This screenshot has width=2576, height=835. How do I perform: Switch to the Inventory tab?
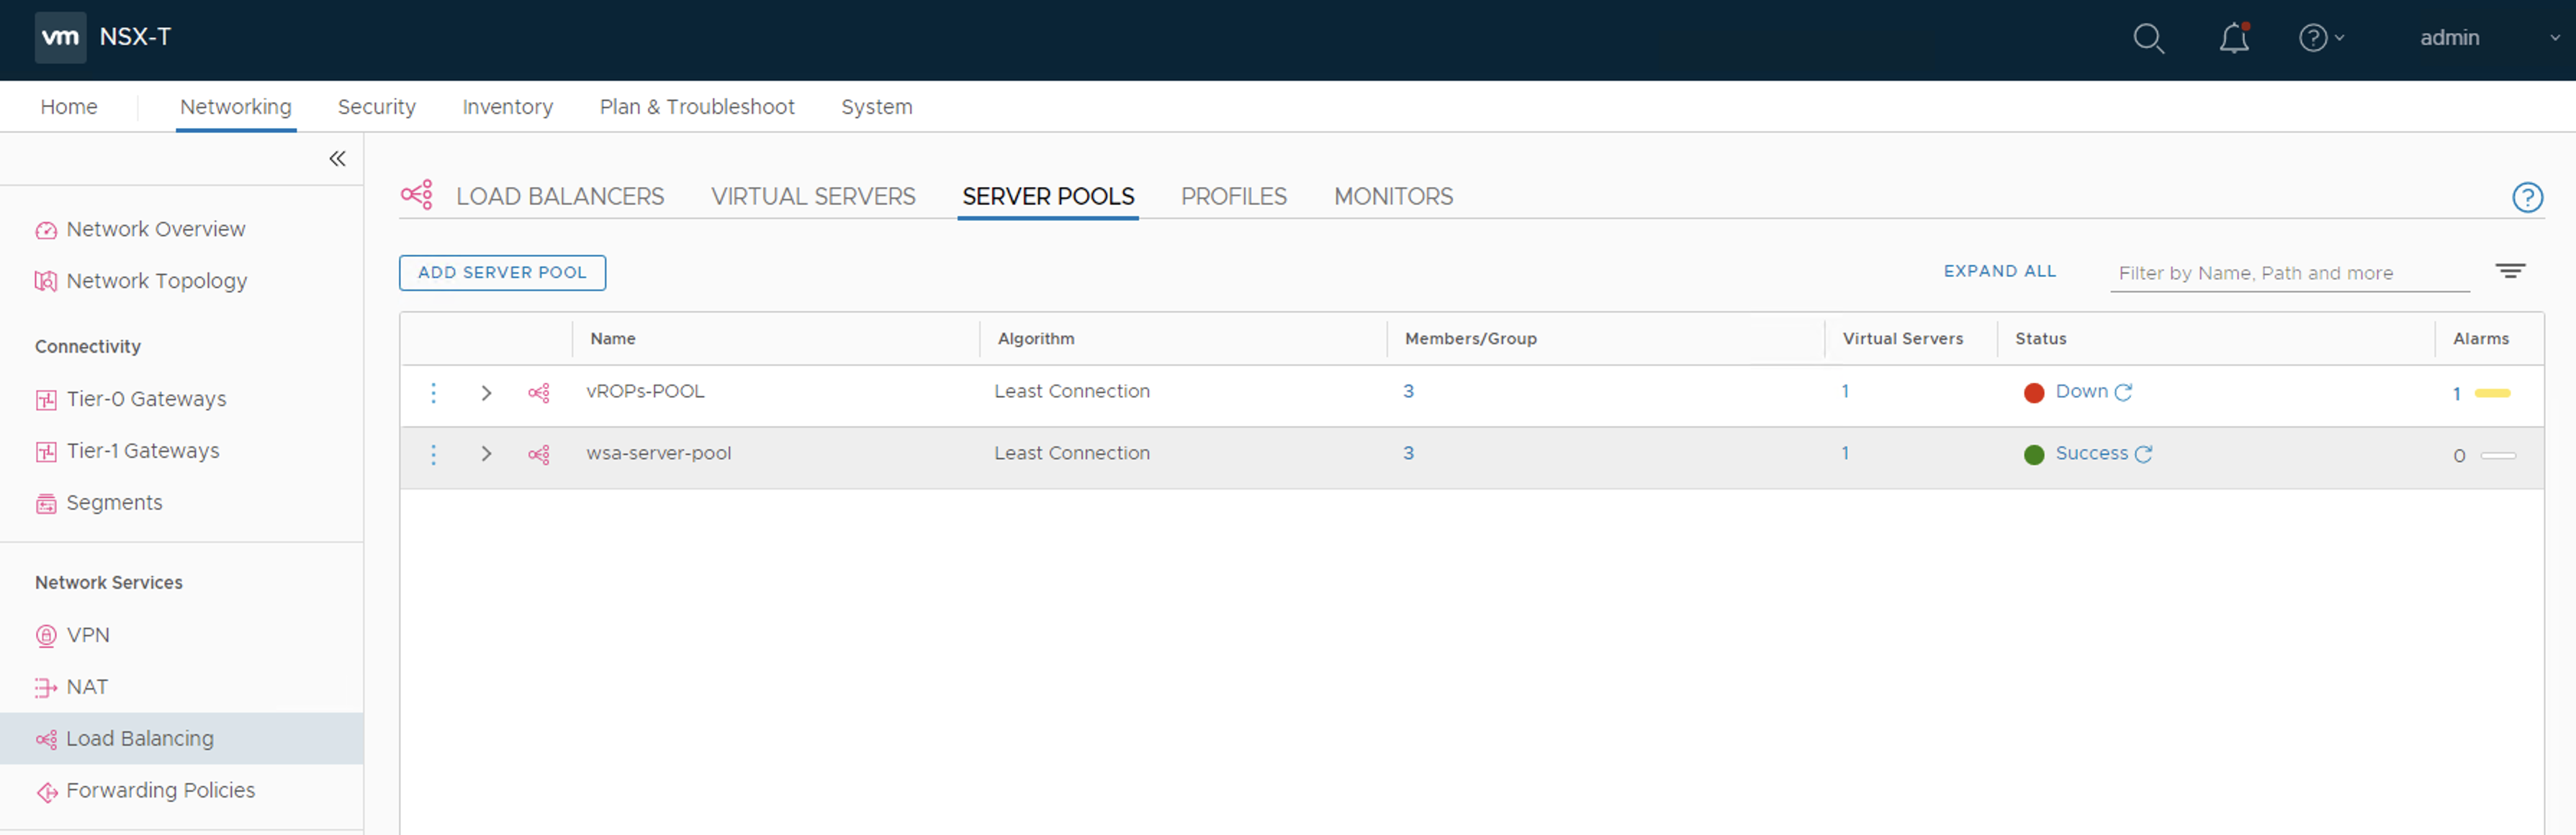pos(507,107)
